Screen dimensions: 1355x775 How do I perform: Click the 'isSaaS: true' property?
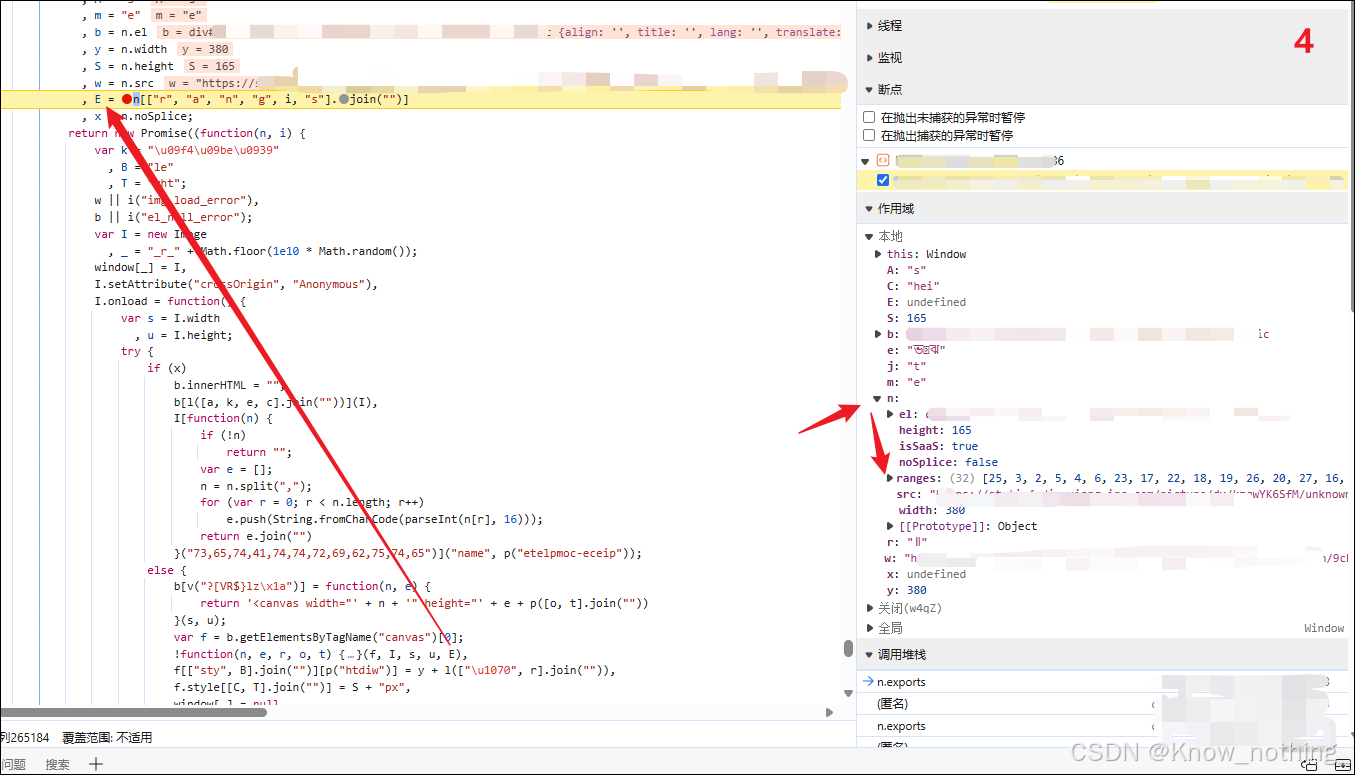click(938, 446)
